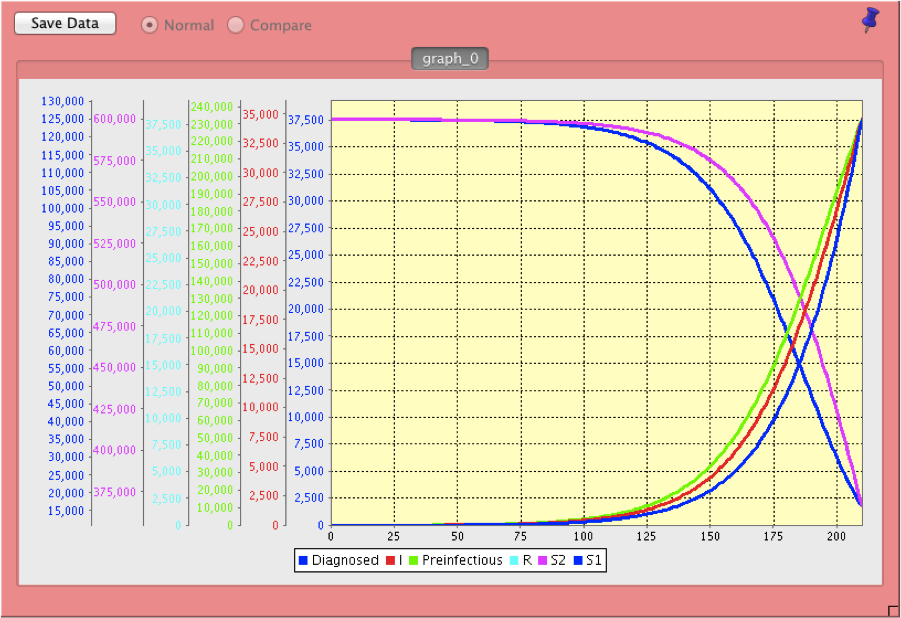Viewport: 901px width, 618px height.
Task: Click the resize grip at window corner
Action: coord(894,611)
